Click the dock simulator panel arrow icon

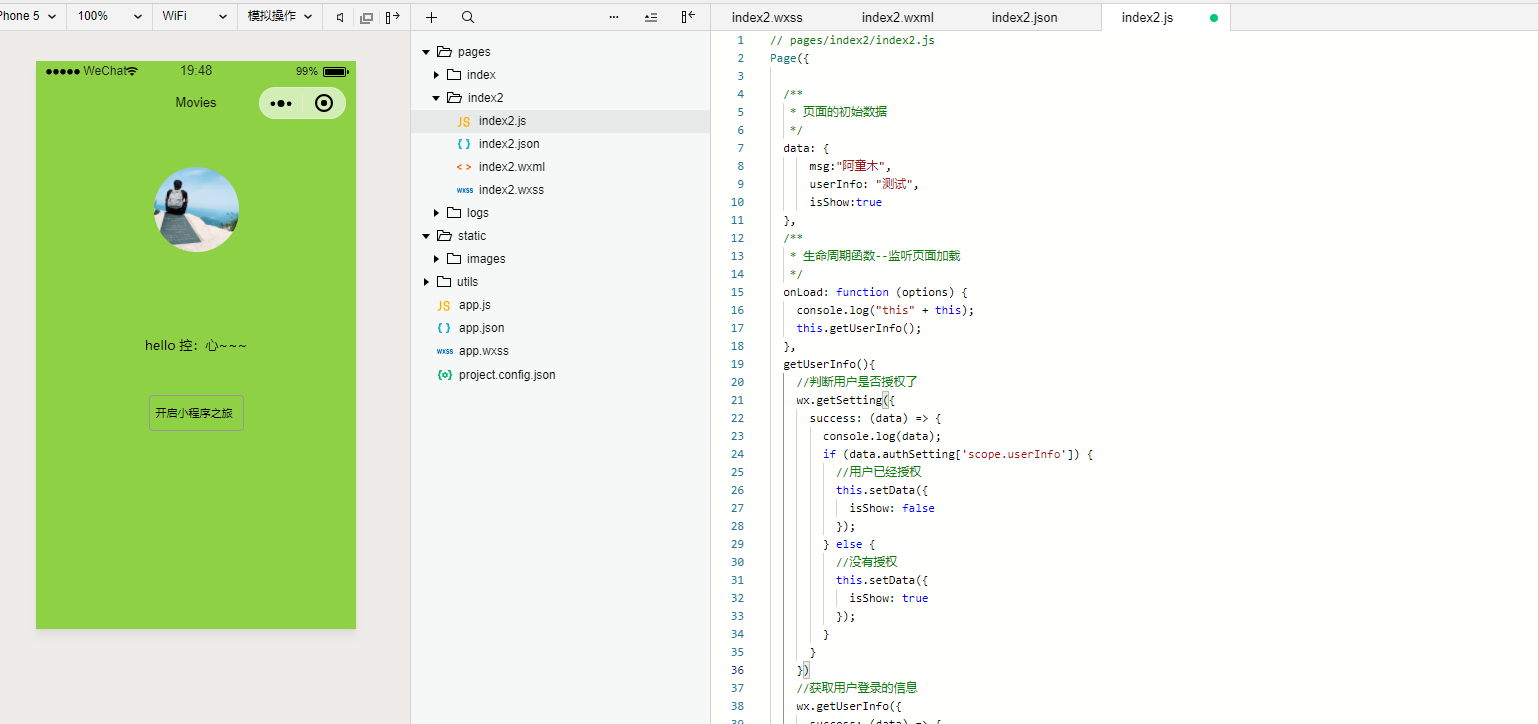coord(392,17)
